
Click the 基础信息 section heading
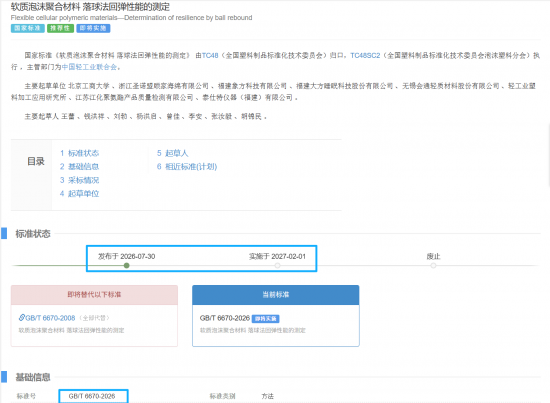click(33, 377)
